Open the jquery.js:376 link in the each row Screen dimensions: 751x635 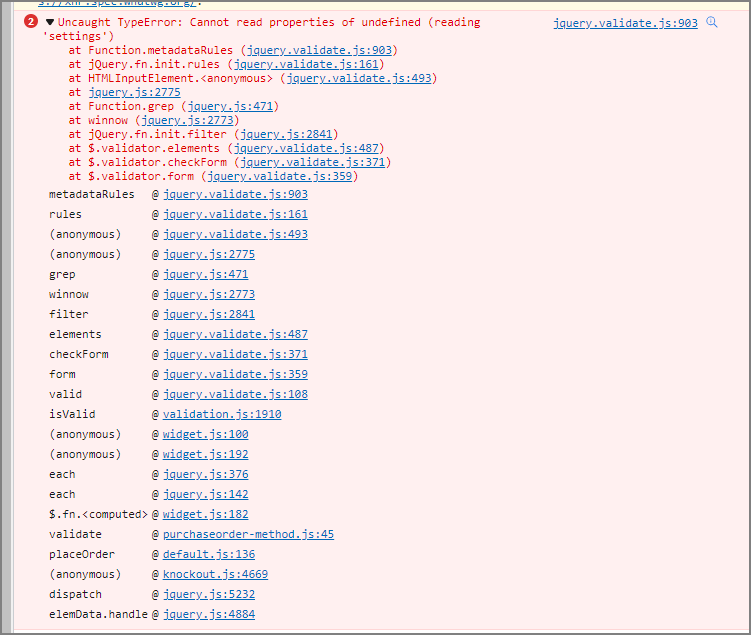coord(205,474)
